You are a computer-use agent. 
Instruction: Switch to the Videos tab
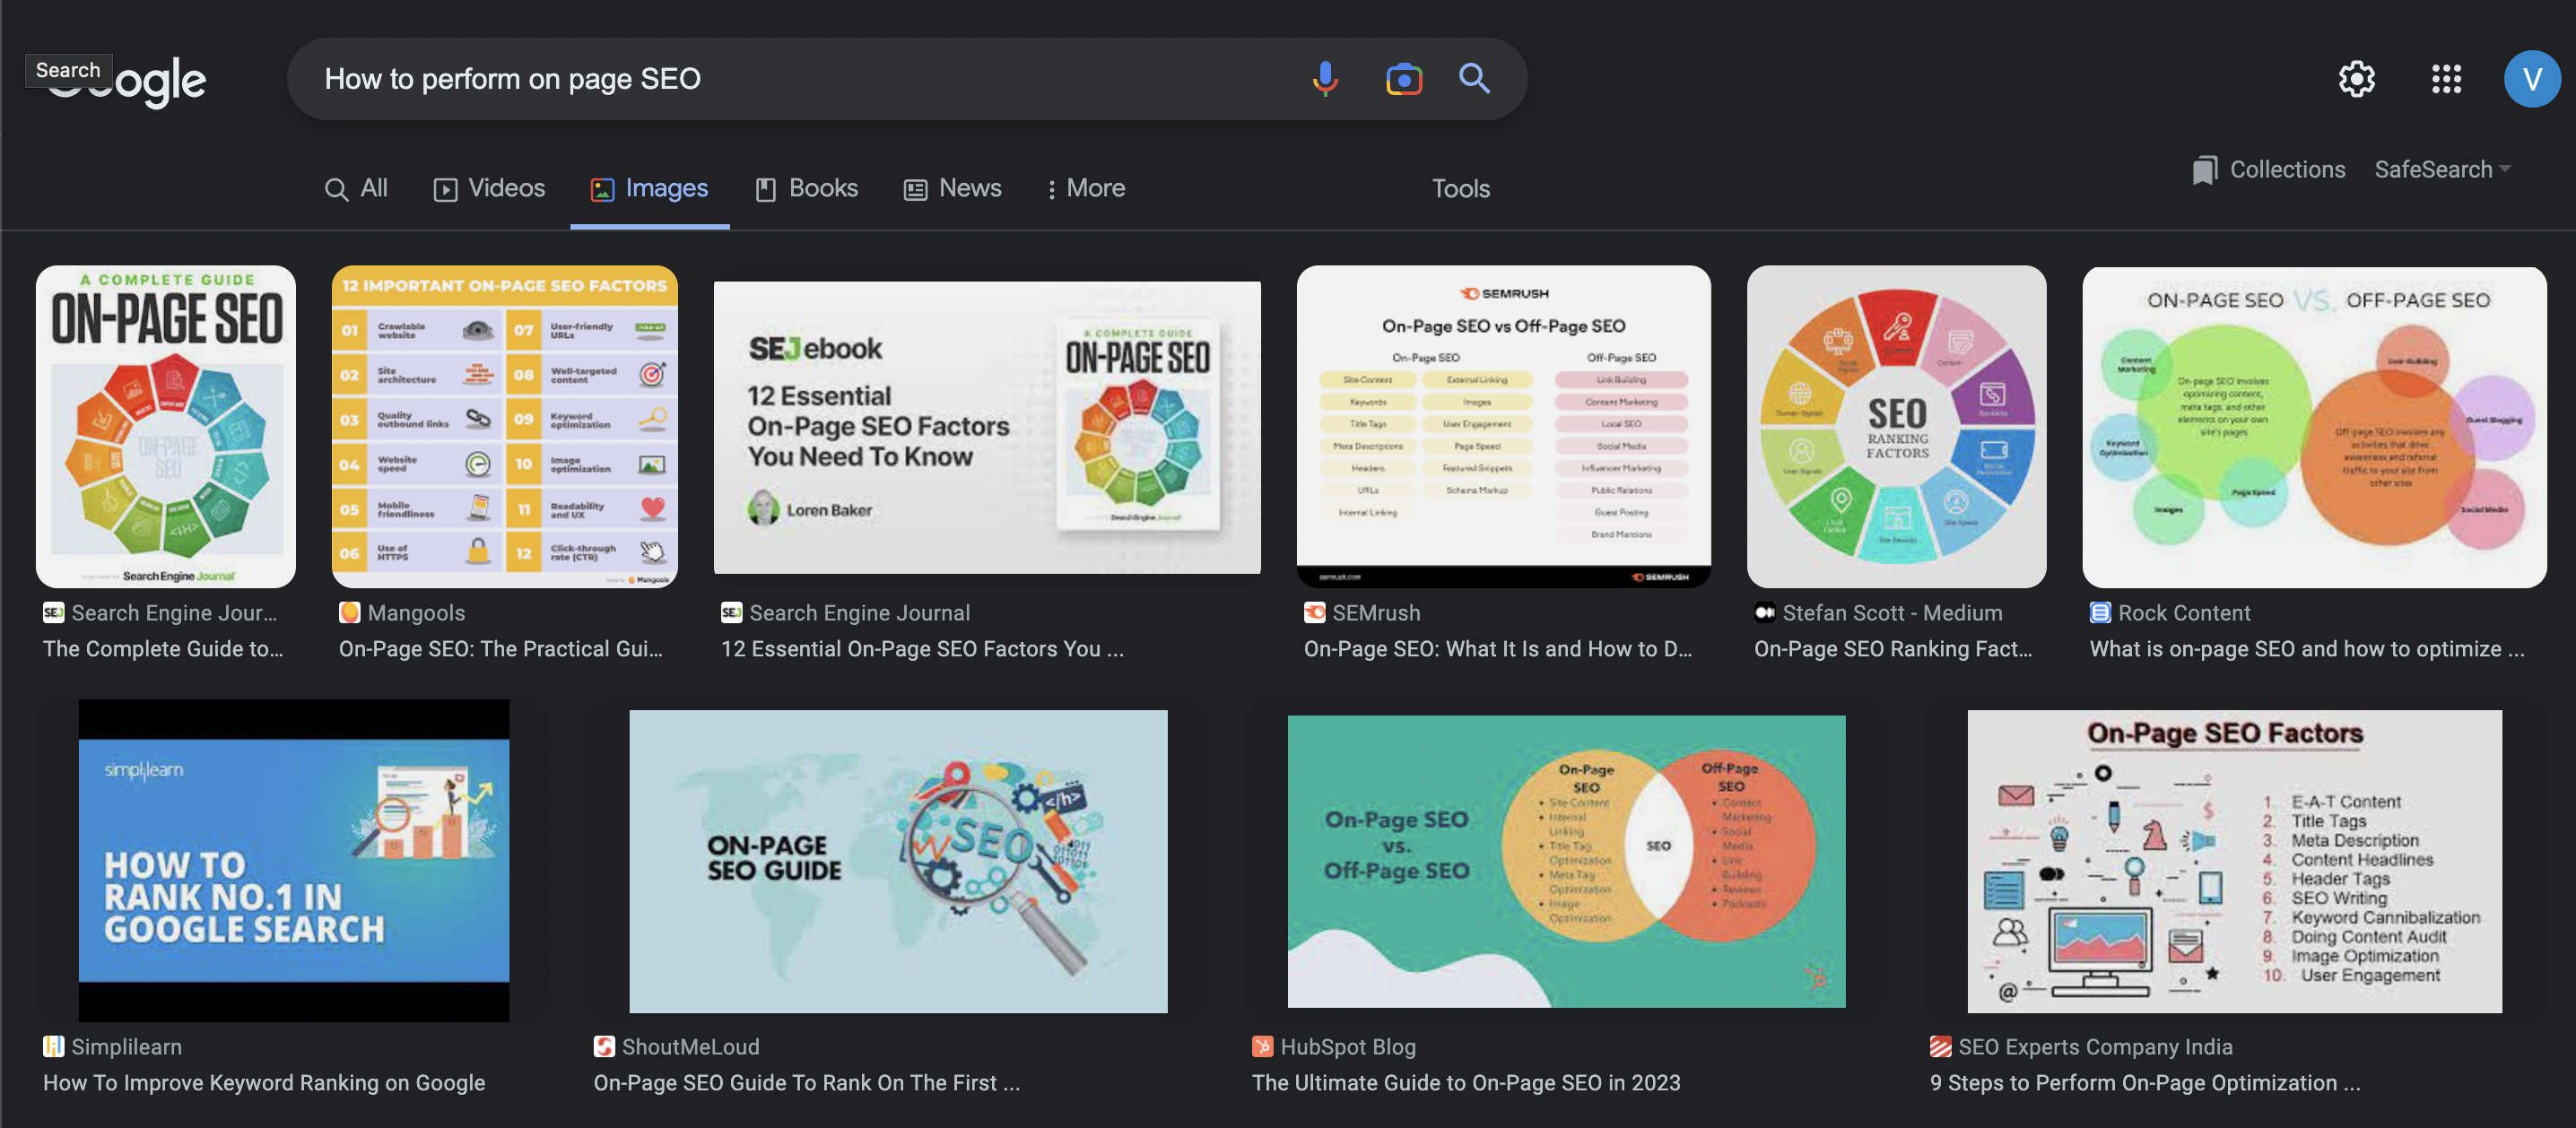[x=489, y=188]
